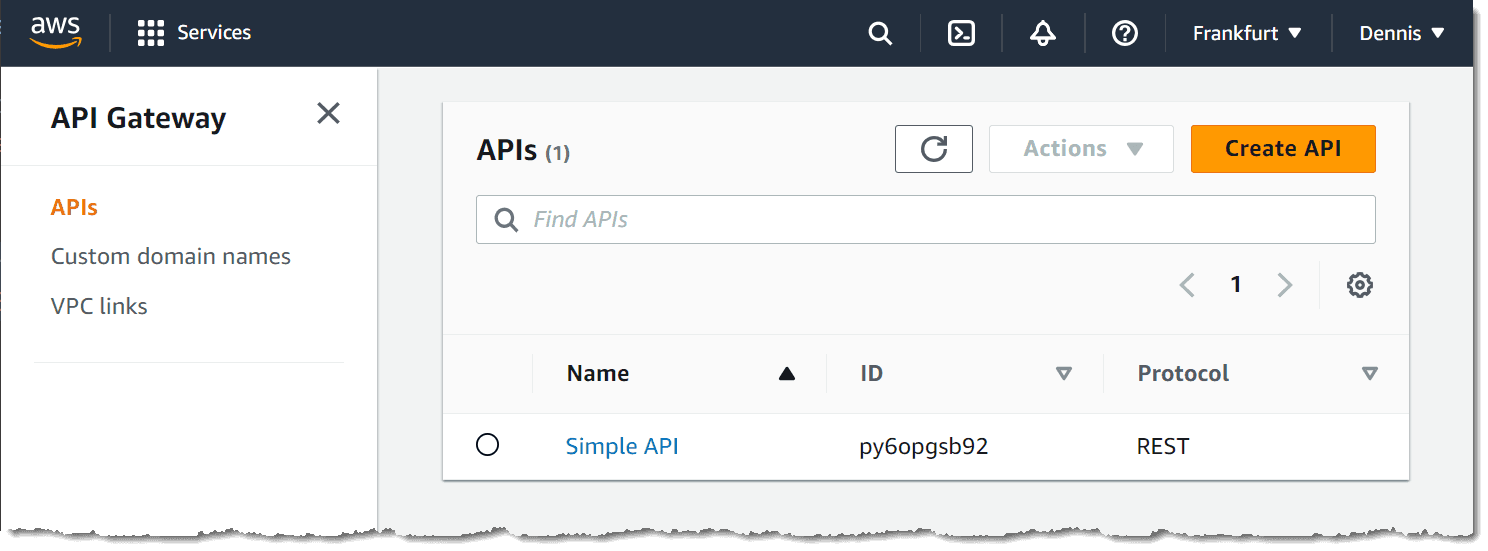Refresh the APIs list
The height and width of the screenshot is (551, 1488).
934,149
